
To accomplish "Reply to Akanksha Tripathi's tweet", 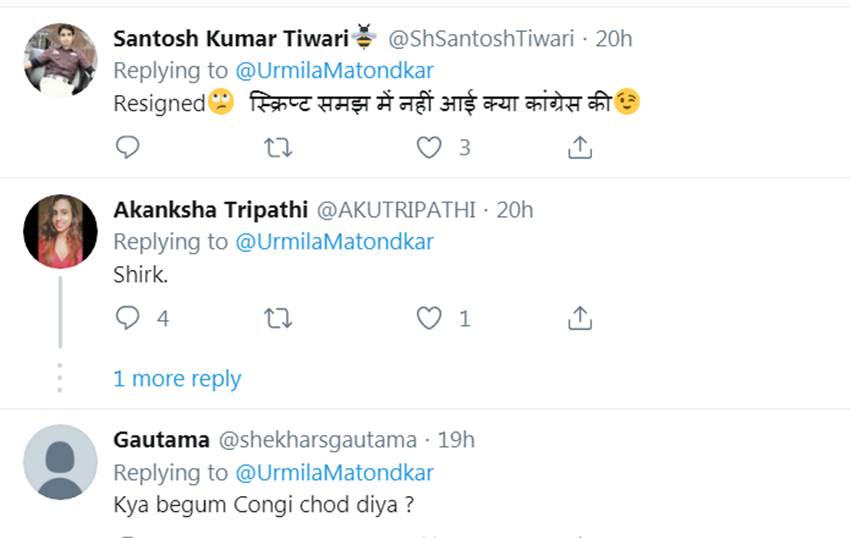I will point(127,318).
